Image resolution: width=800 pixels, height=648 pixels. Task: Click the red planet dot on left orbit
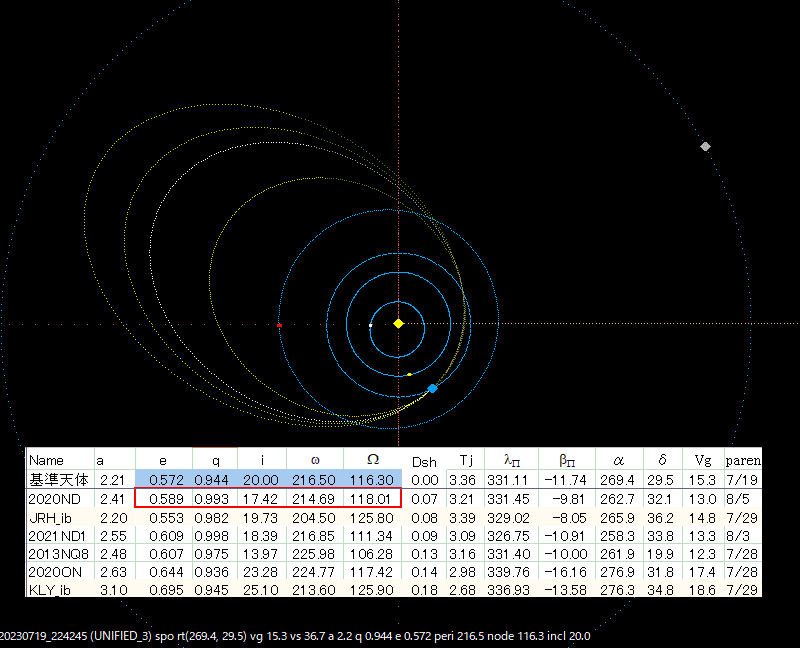pyautogui.click(x=279, y=325)
